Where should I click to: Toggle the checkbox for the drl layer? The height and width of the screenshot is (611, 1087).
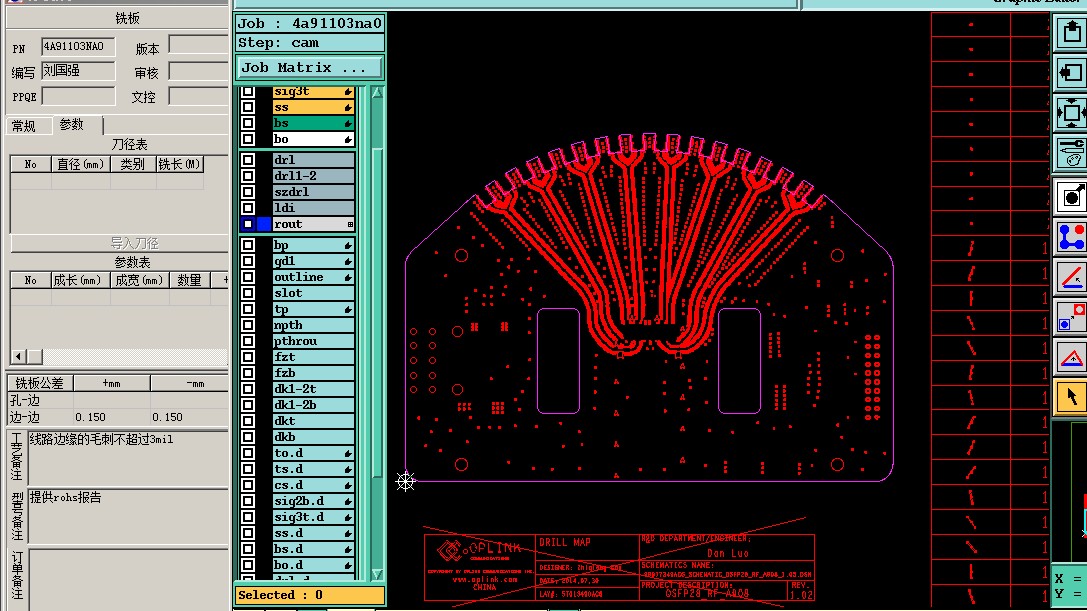click(x=248, y=160)
